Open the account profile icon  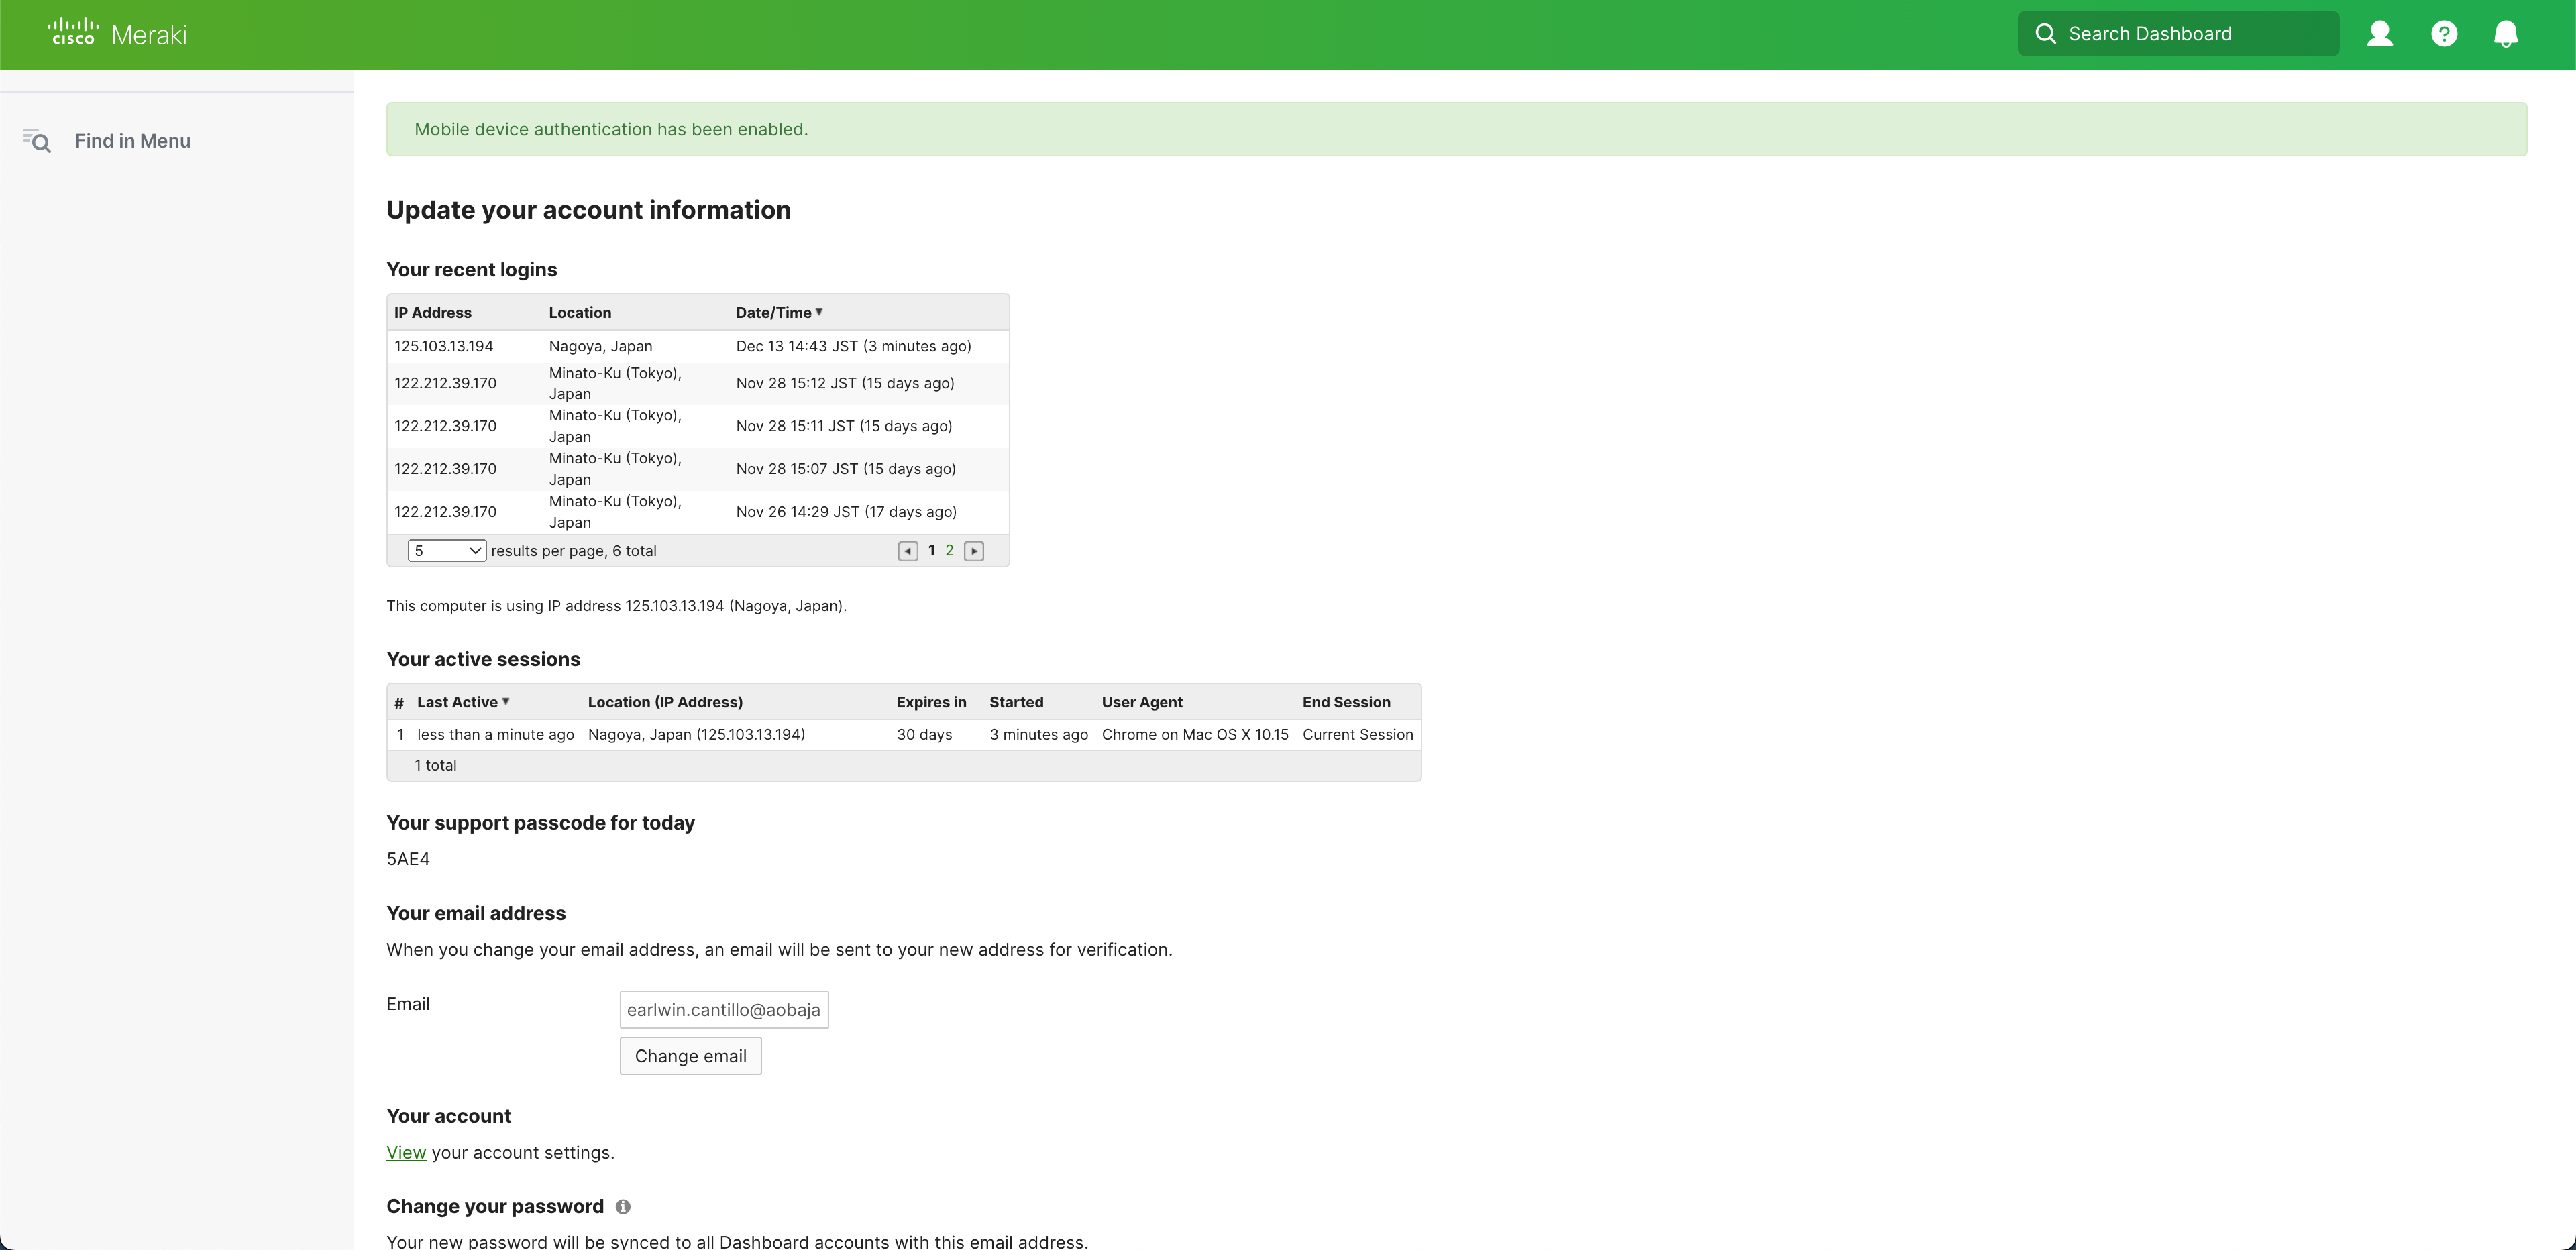coord(2380,33)
